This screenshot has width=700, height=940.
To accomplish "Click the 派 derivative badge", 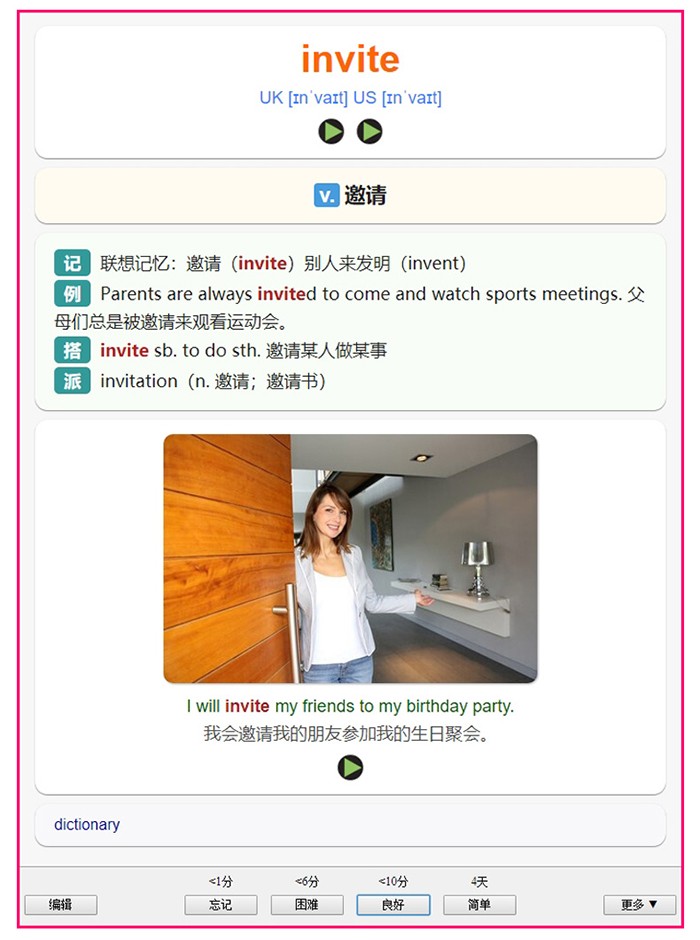I will point(72,381).
